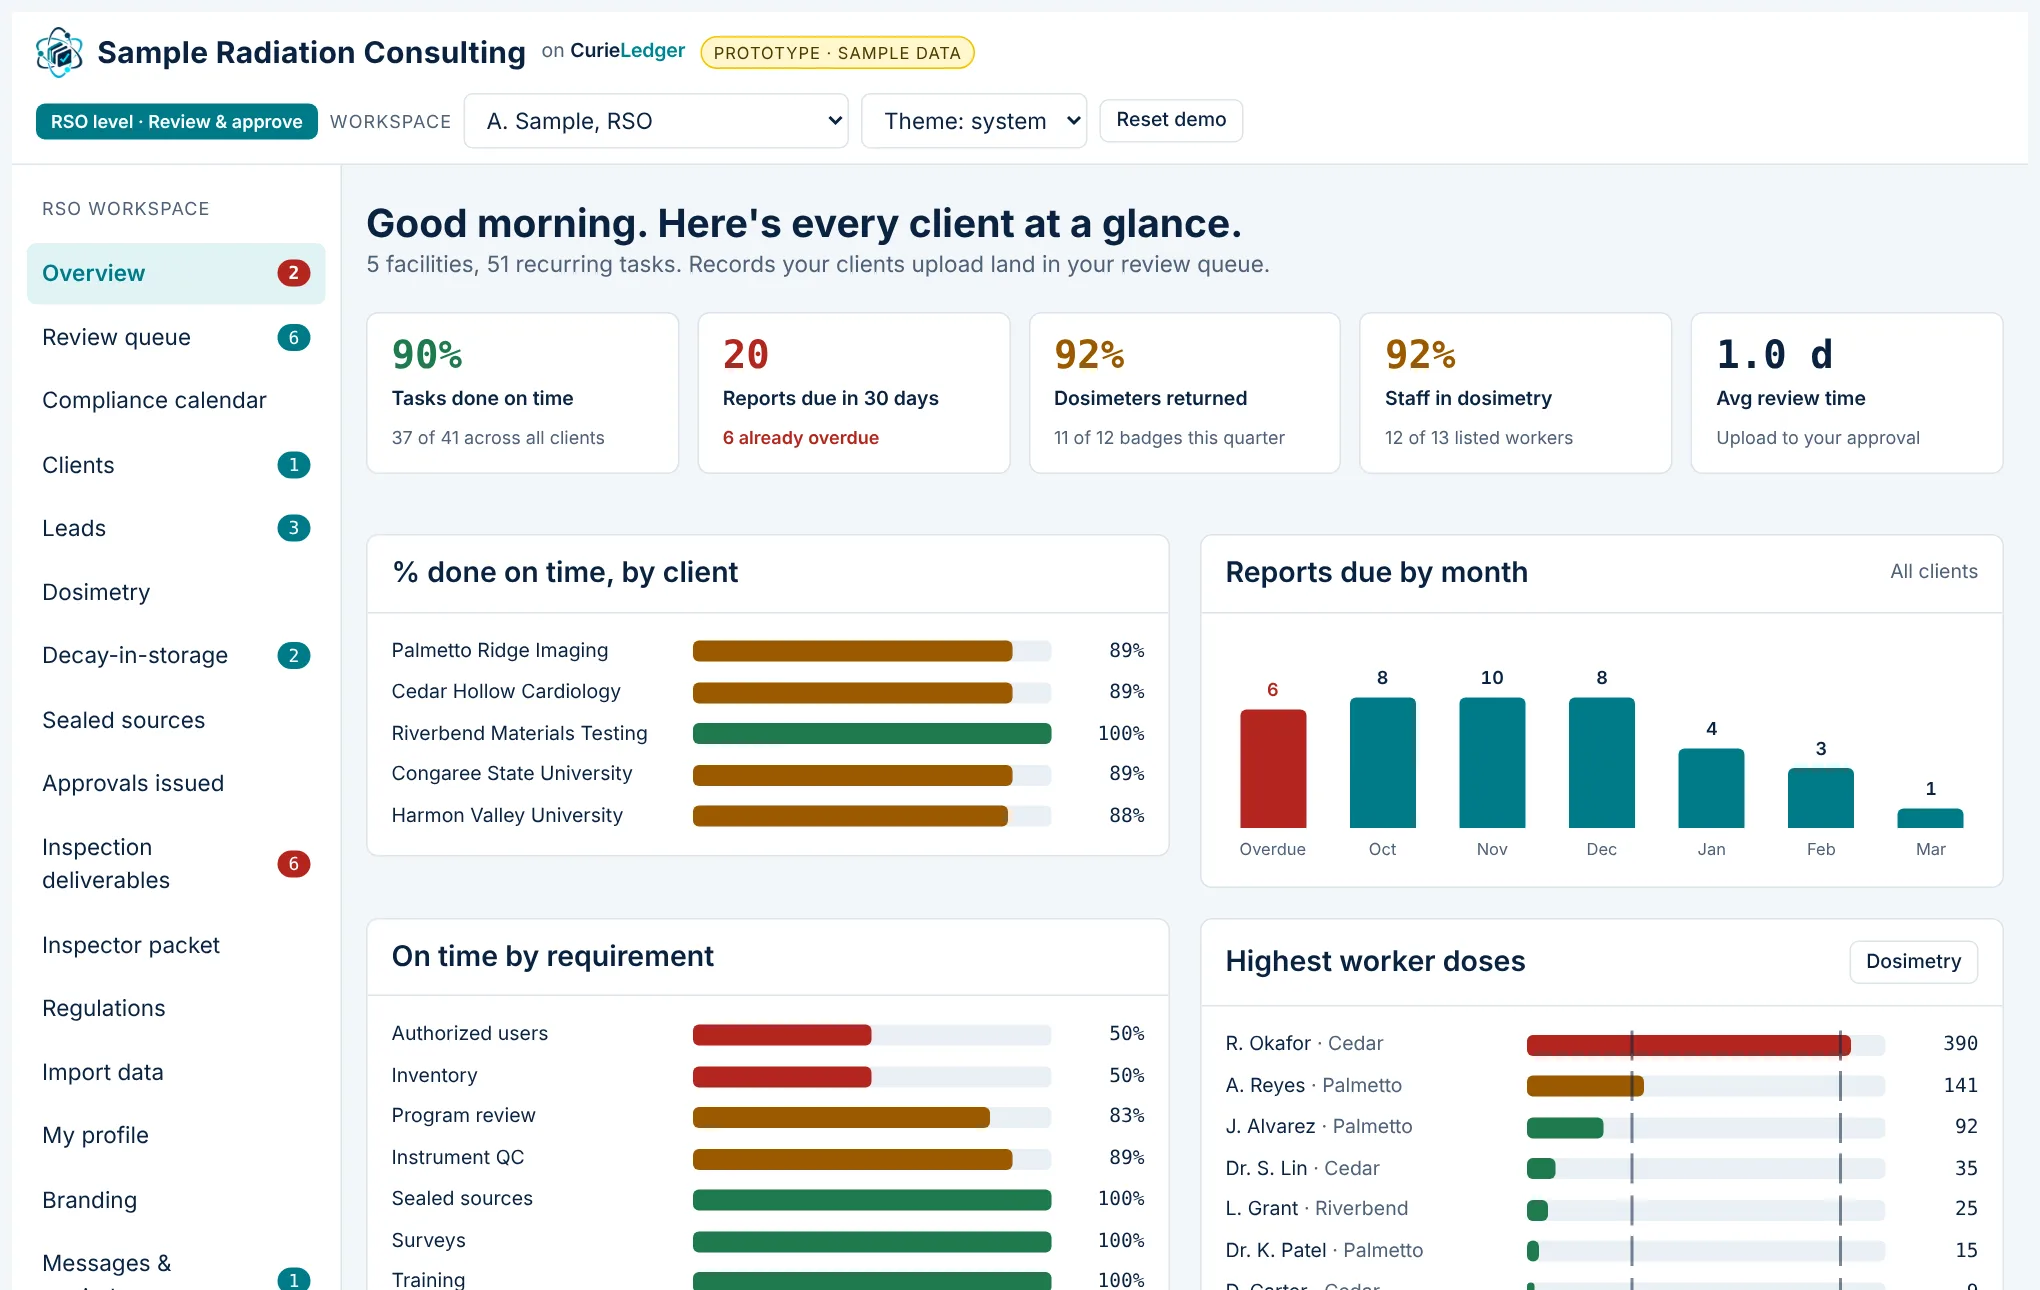Viewport: 2040px width, 1290px height.
Task: Go to Compliance calendar
Action: (176, 400)
